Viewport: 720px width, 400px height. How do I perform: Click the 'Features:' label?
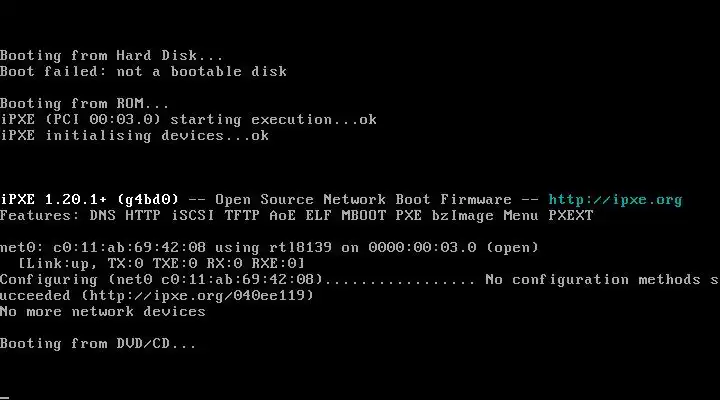(x=40, y=216)
